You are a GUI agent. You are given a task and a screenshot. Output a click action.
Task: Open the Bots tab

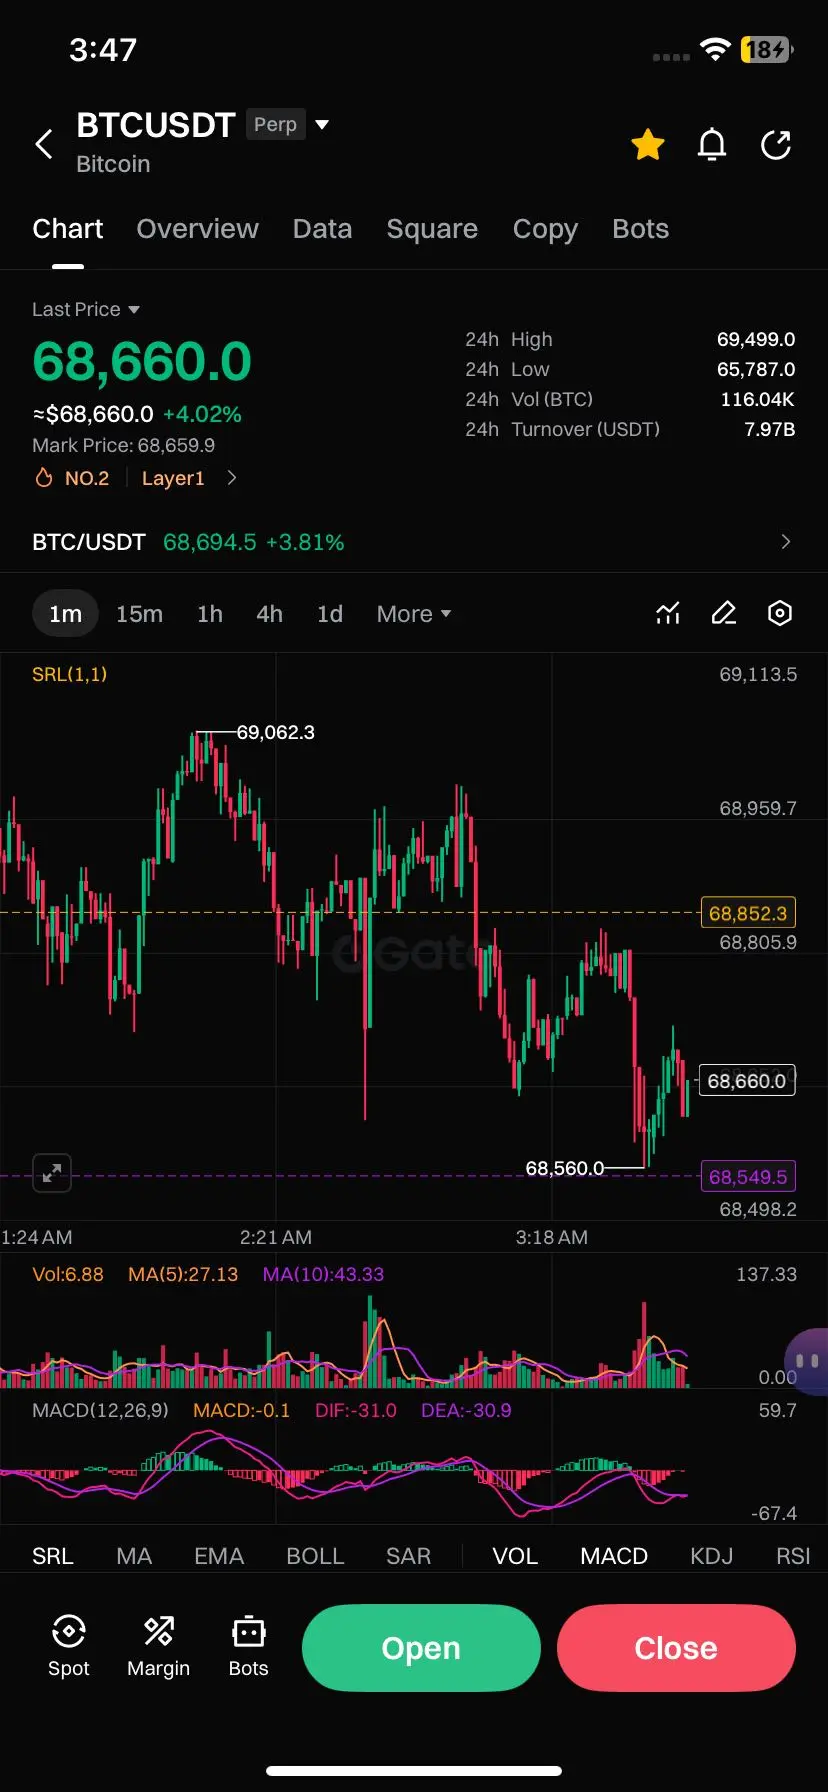click(640, 229)
